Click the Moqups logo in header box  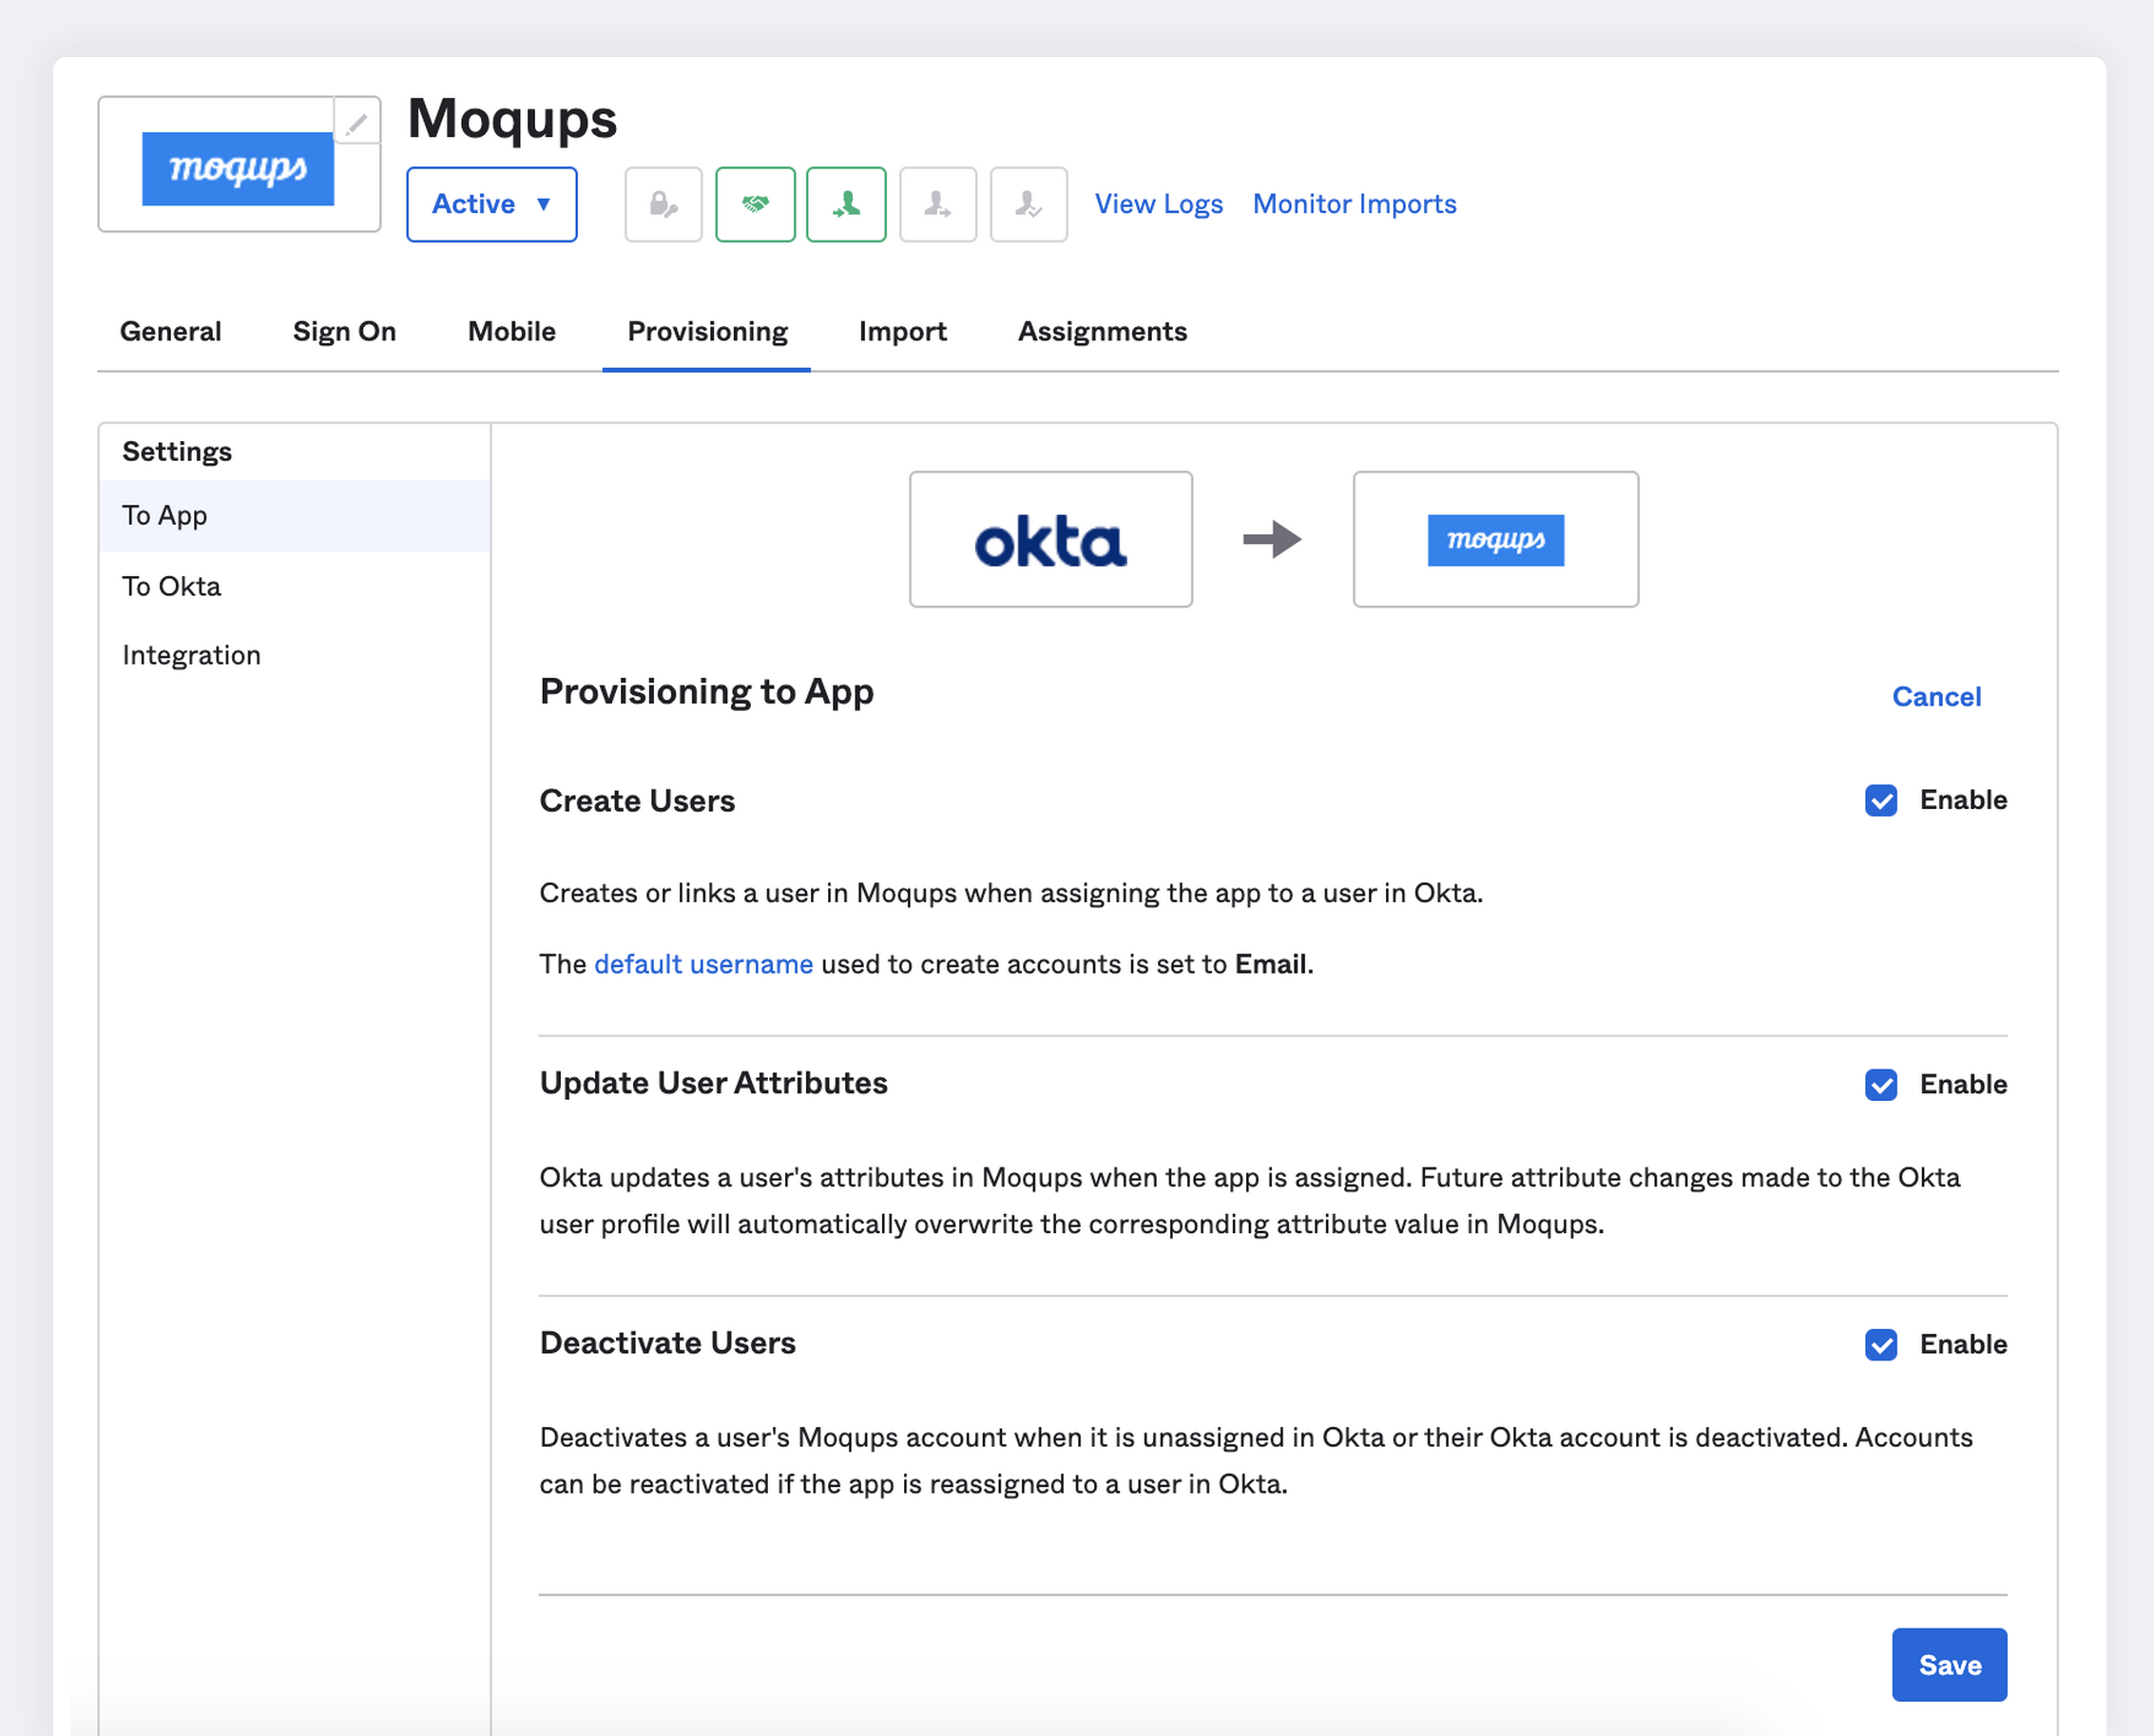pyautogui.click(x=238, y=168)
